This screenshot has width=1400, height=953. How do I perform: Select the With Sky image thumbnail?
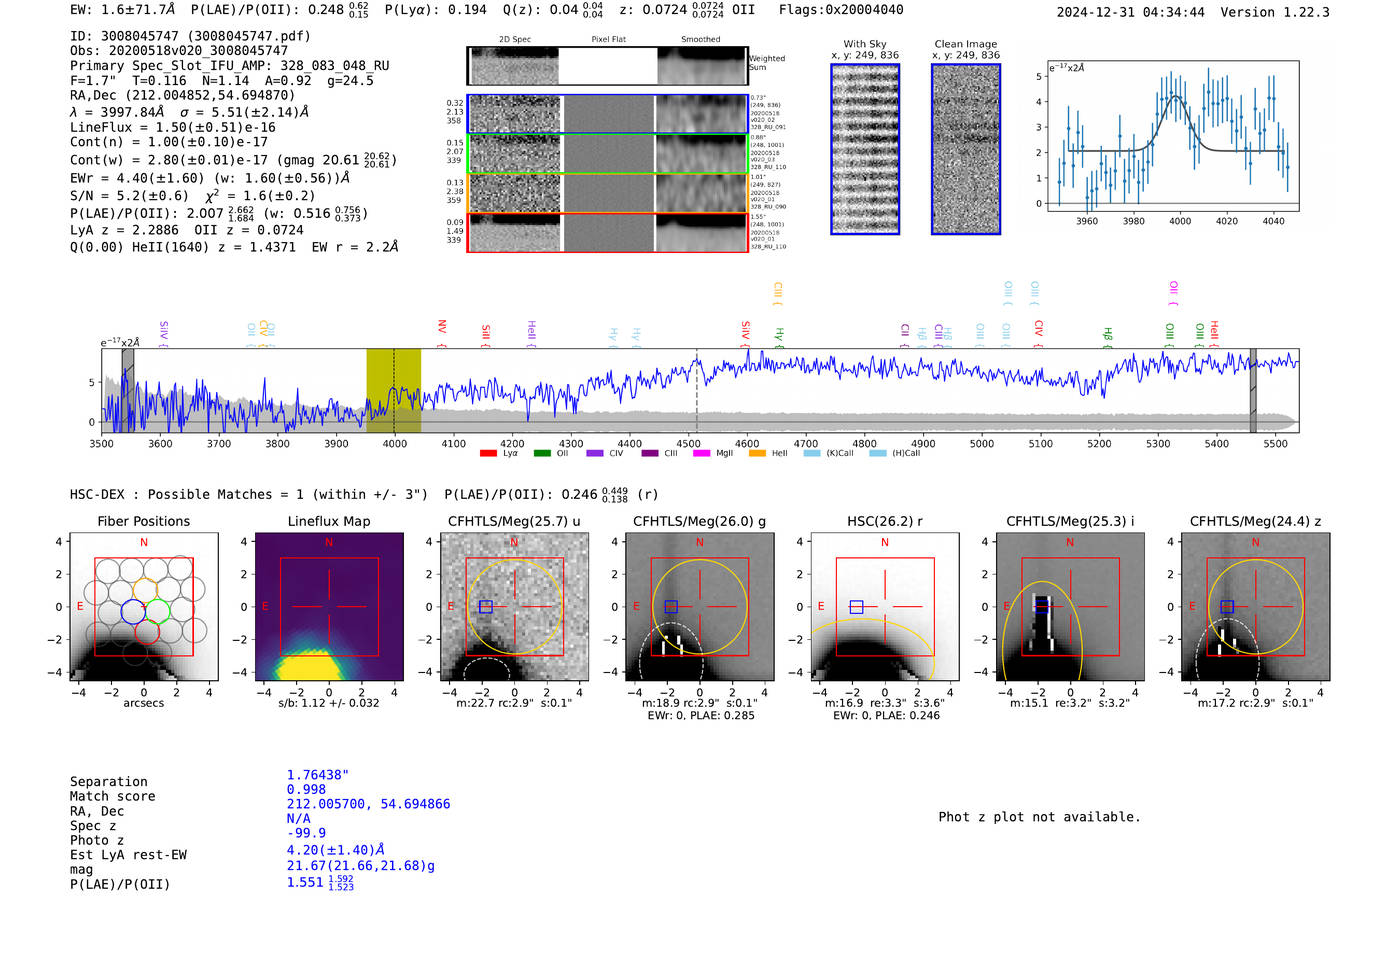pyautogui.click(x=865, y=149)
